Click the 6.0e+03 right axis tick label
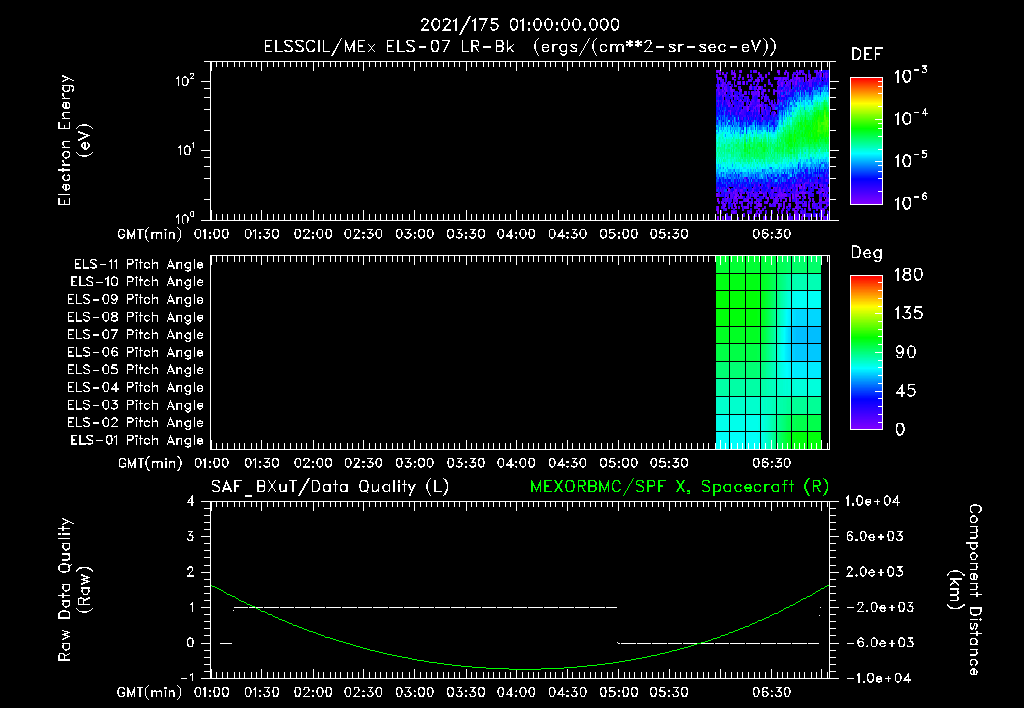1024x708 pixels. [874, 537]
